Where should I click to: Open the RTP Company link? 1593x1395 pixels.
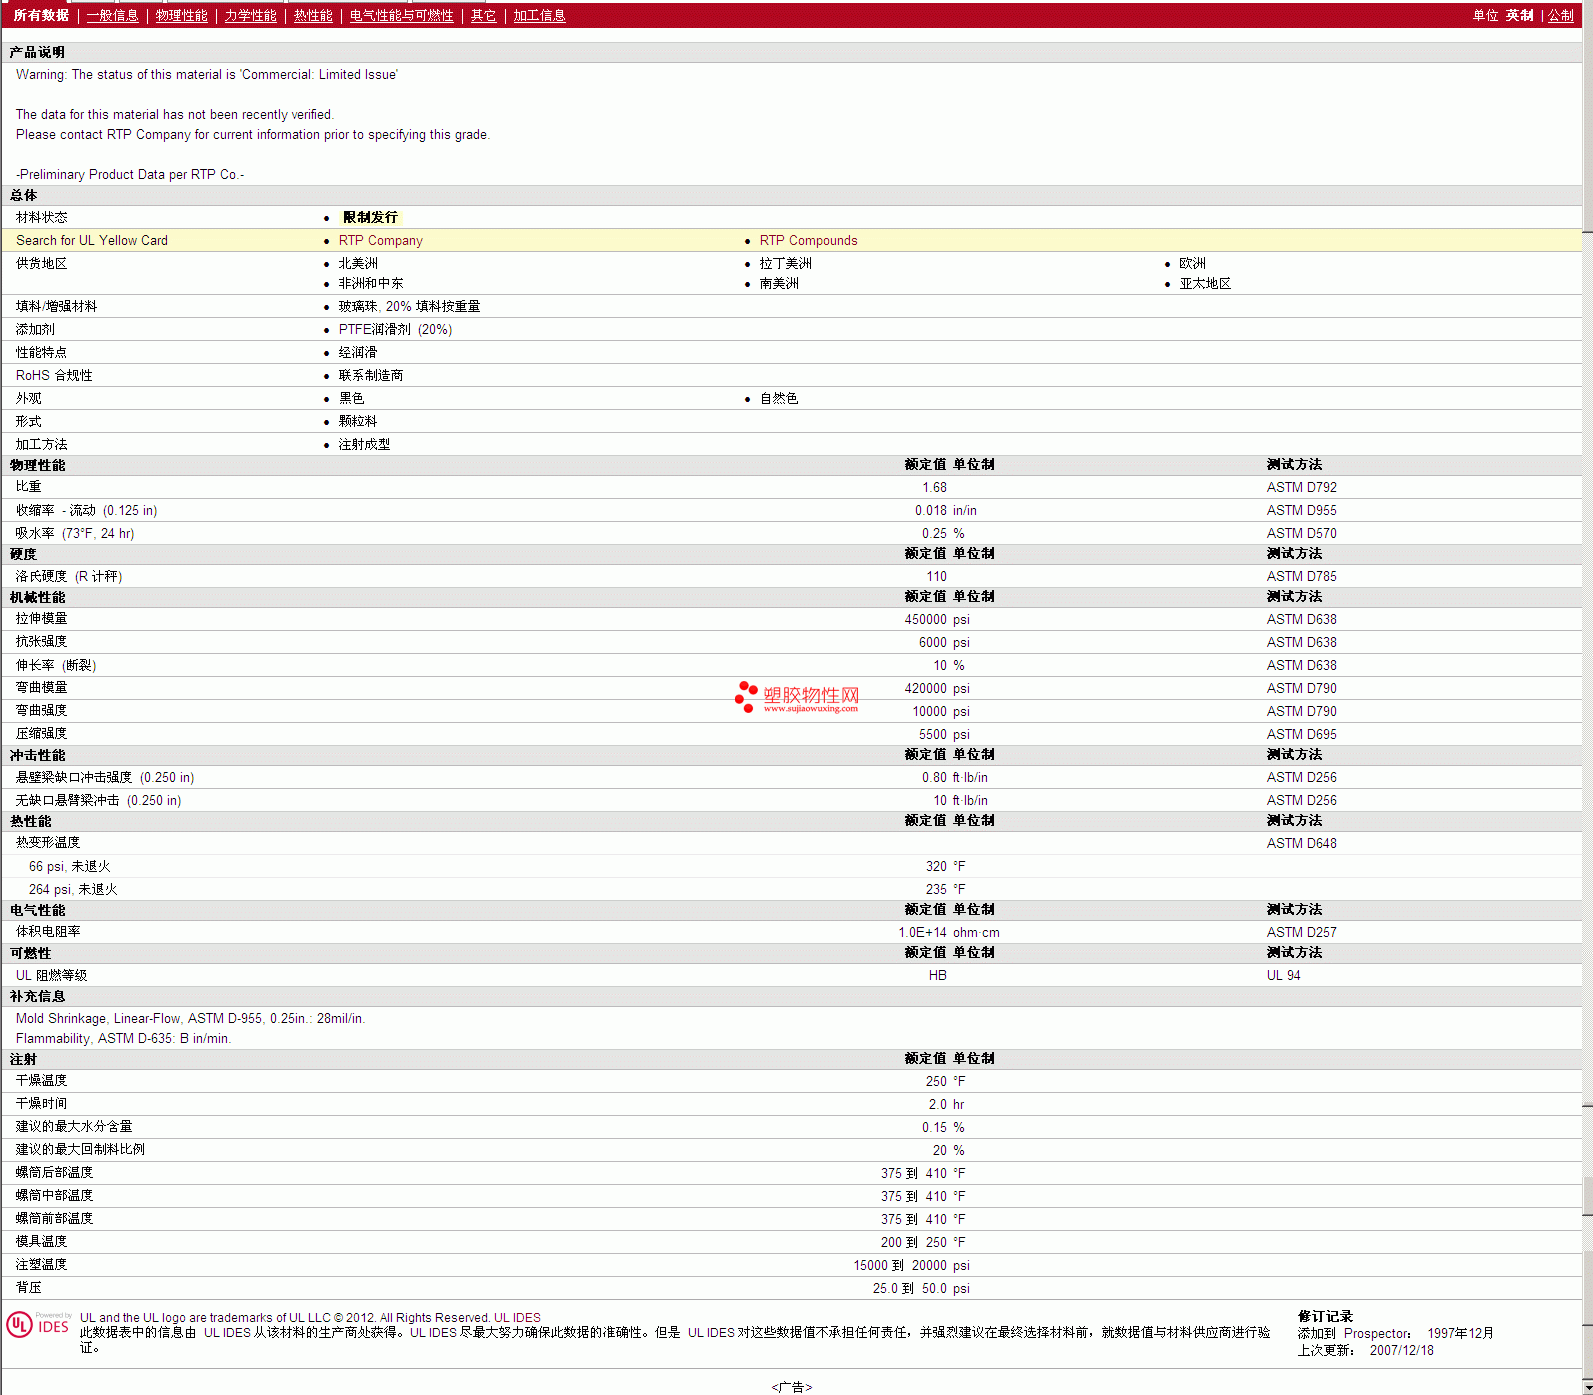(380, 240)
